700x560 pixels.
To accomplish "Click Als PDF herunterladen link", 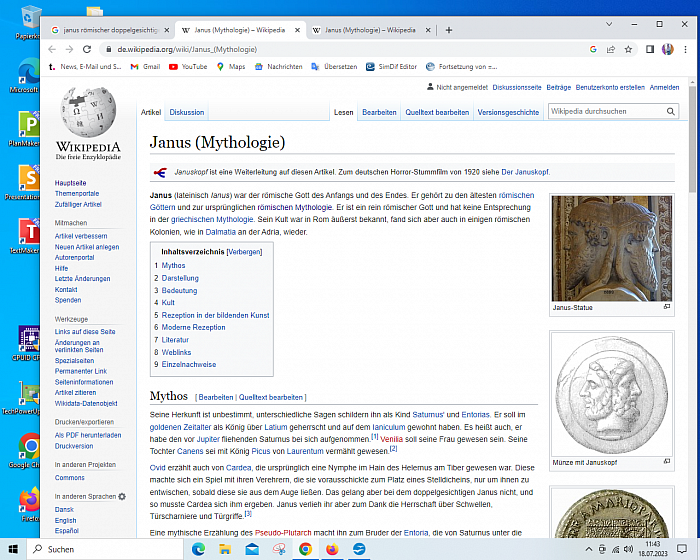I will pyautogui.click(x=88, y=435).
